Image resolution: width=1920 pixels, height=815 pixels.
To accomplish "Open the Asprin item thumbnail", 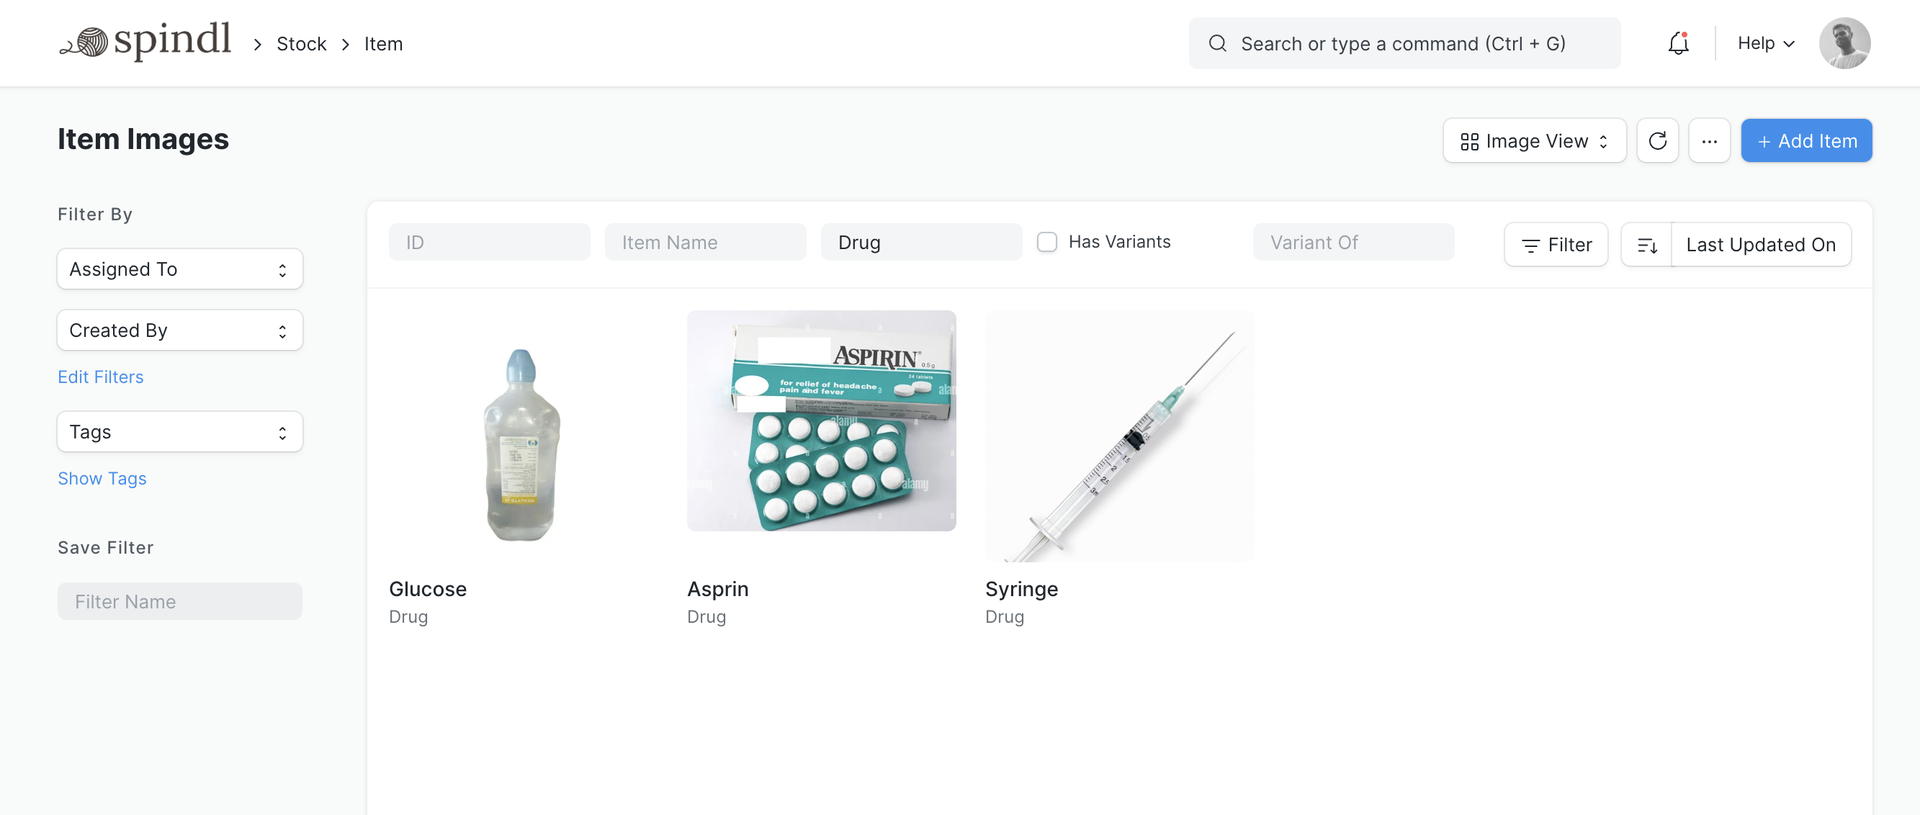I will coord(821,420).
